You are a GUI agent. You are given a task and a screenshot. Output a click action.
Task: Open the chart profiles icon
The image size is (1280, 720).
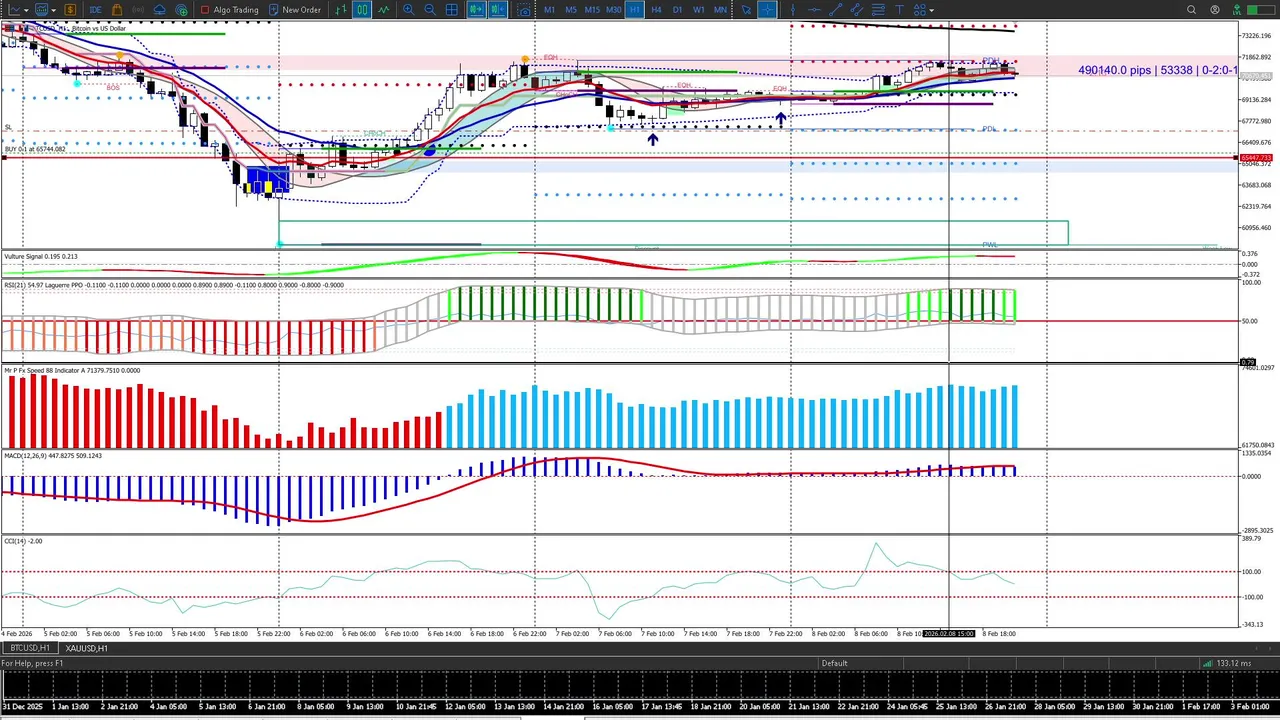click(42, 10)
